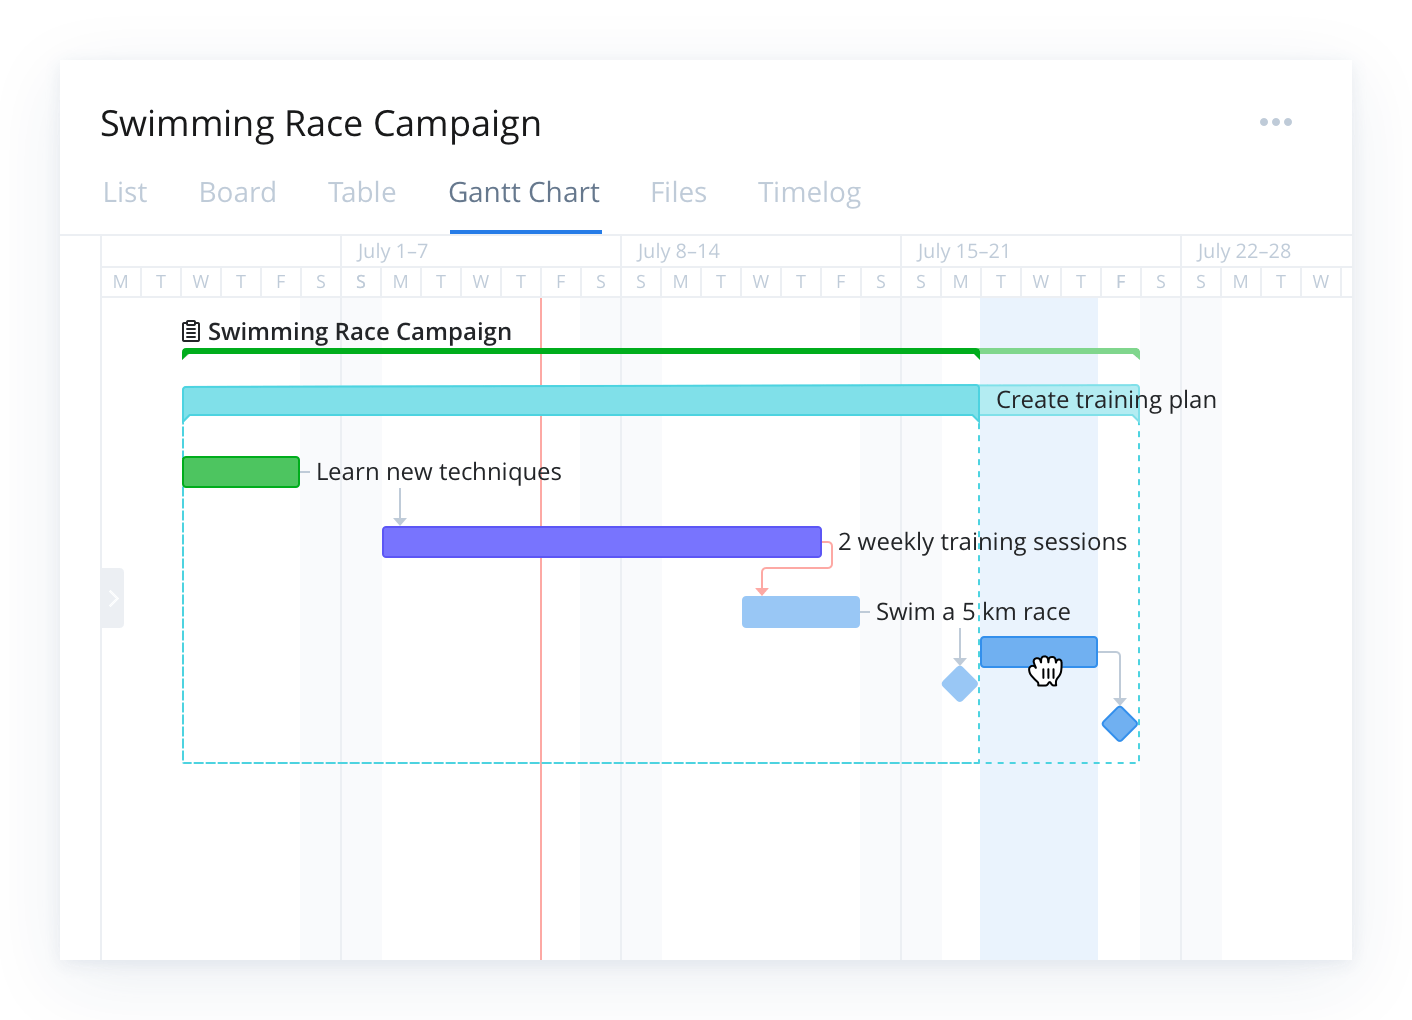Click the Swimming Race Campaign project title
Viewport: 1412px width, 1020px height.
pos(320,123)
